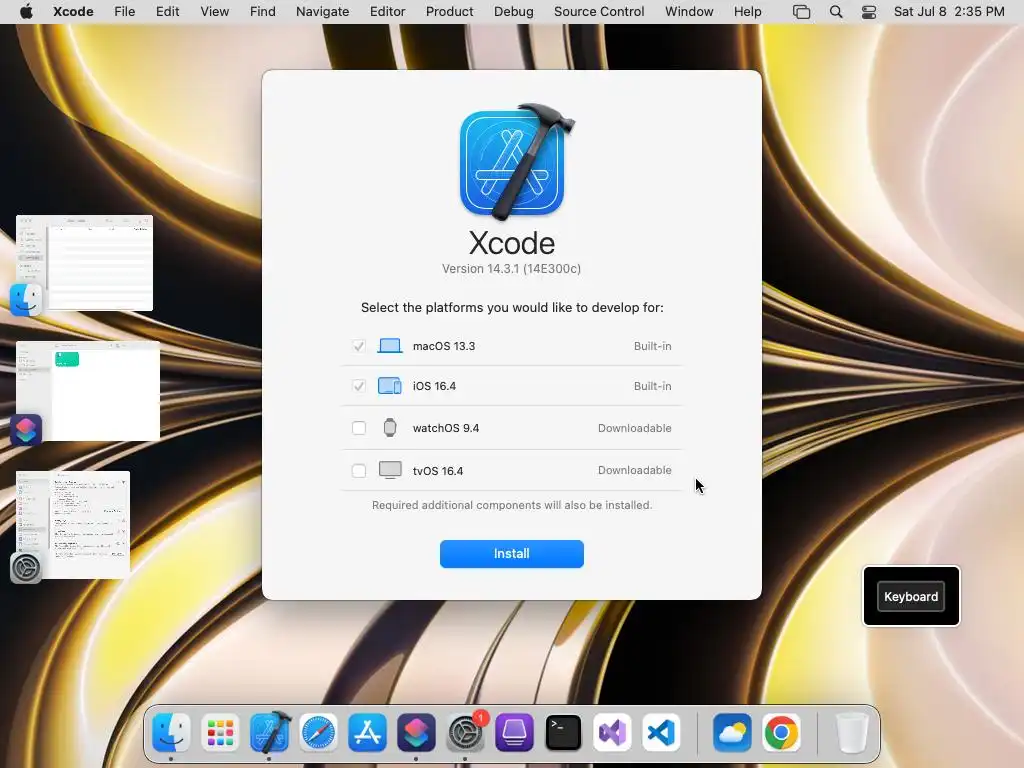1024x768 pixels.
Task: Open the File menu
Action: coord(124,11)
